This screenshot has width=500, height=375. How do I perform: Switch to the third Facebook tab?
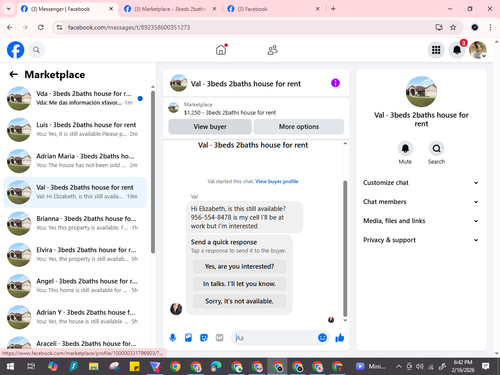click(273, 9)
